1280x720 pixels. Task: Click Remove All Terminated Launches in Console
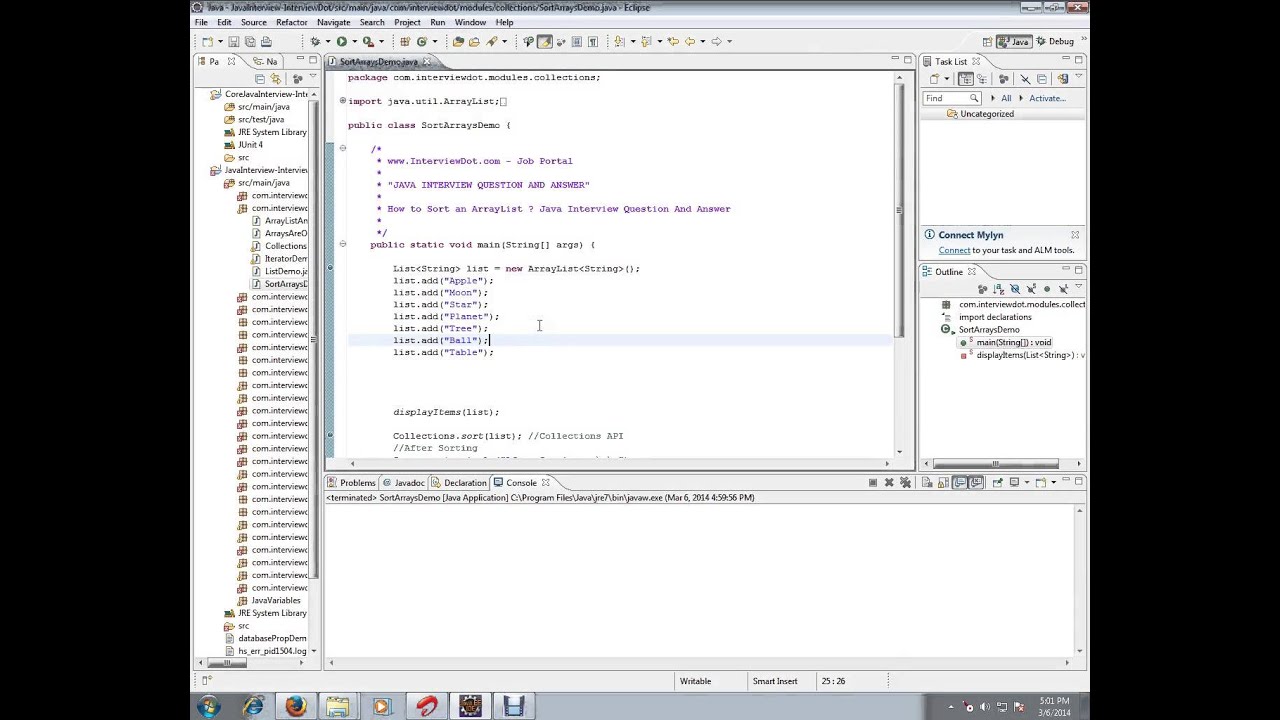[x=905, y=483]
